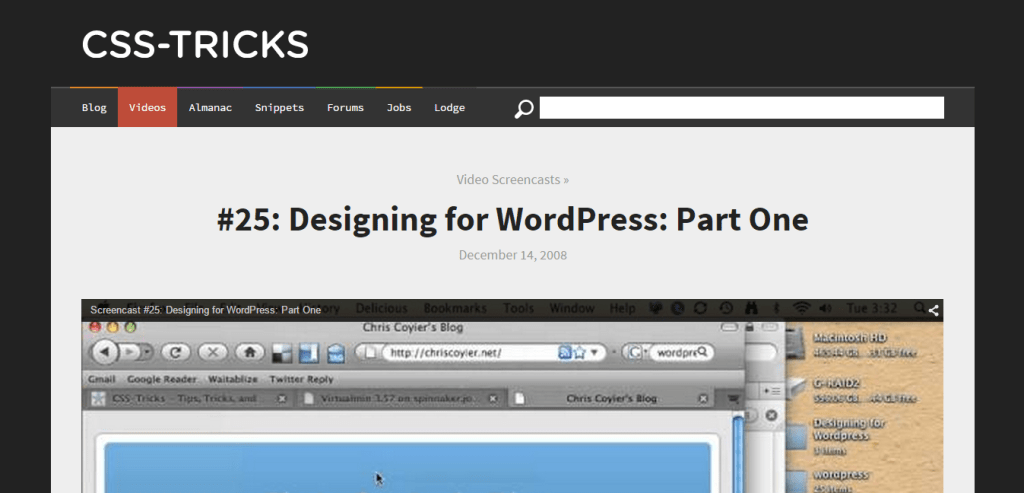1024x493 pixels.
Task: Open the Almanac section
Action: click(210, 108)
